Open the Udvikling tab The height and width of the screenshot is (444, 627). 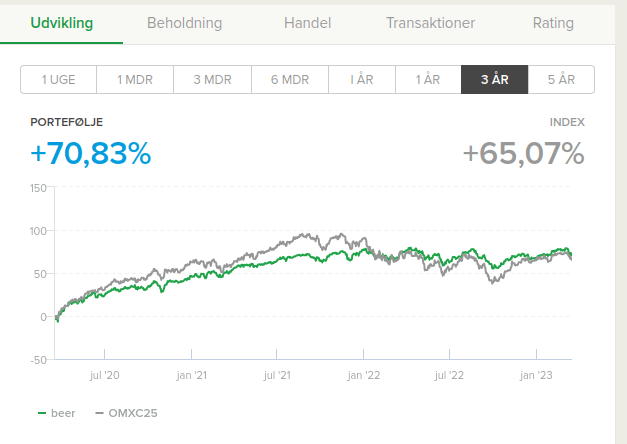pos(61,23)
